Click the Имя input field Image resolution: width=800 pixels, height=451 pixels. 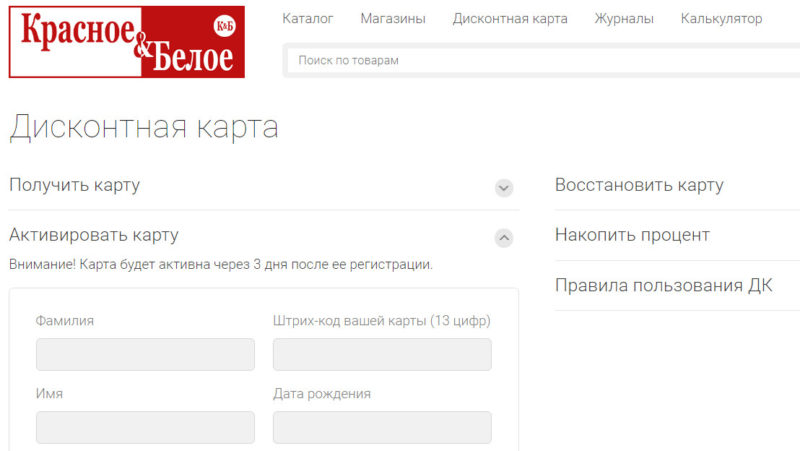click(x=145, y=427)
